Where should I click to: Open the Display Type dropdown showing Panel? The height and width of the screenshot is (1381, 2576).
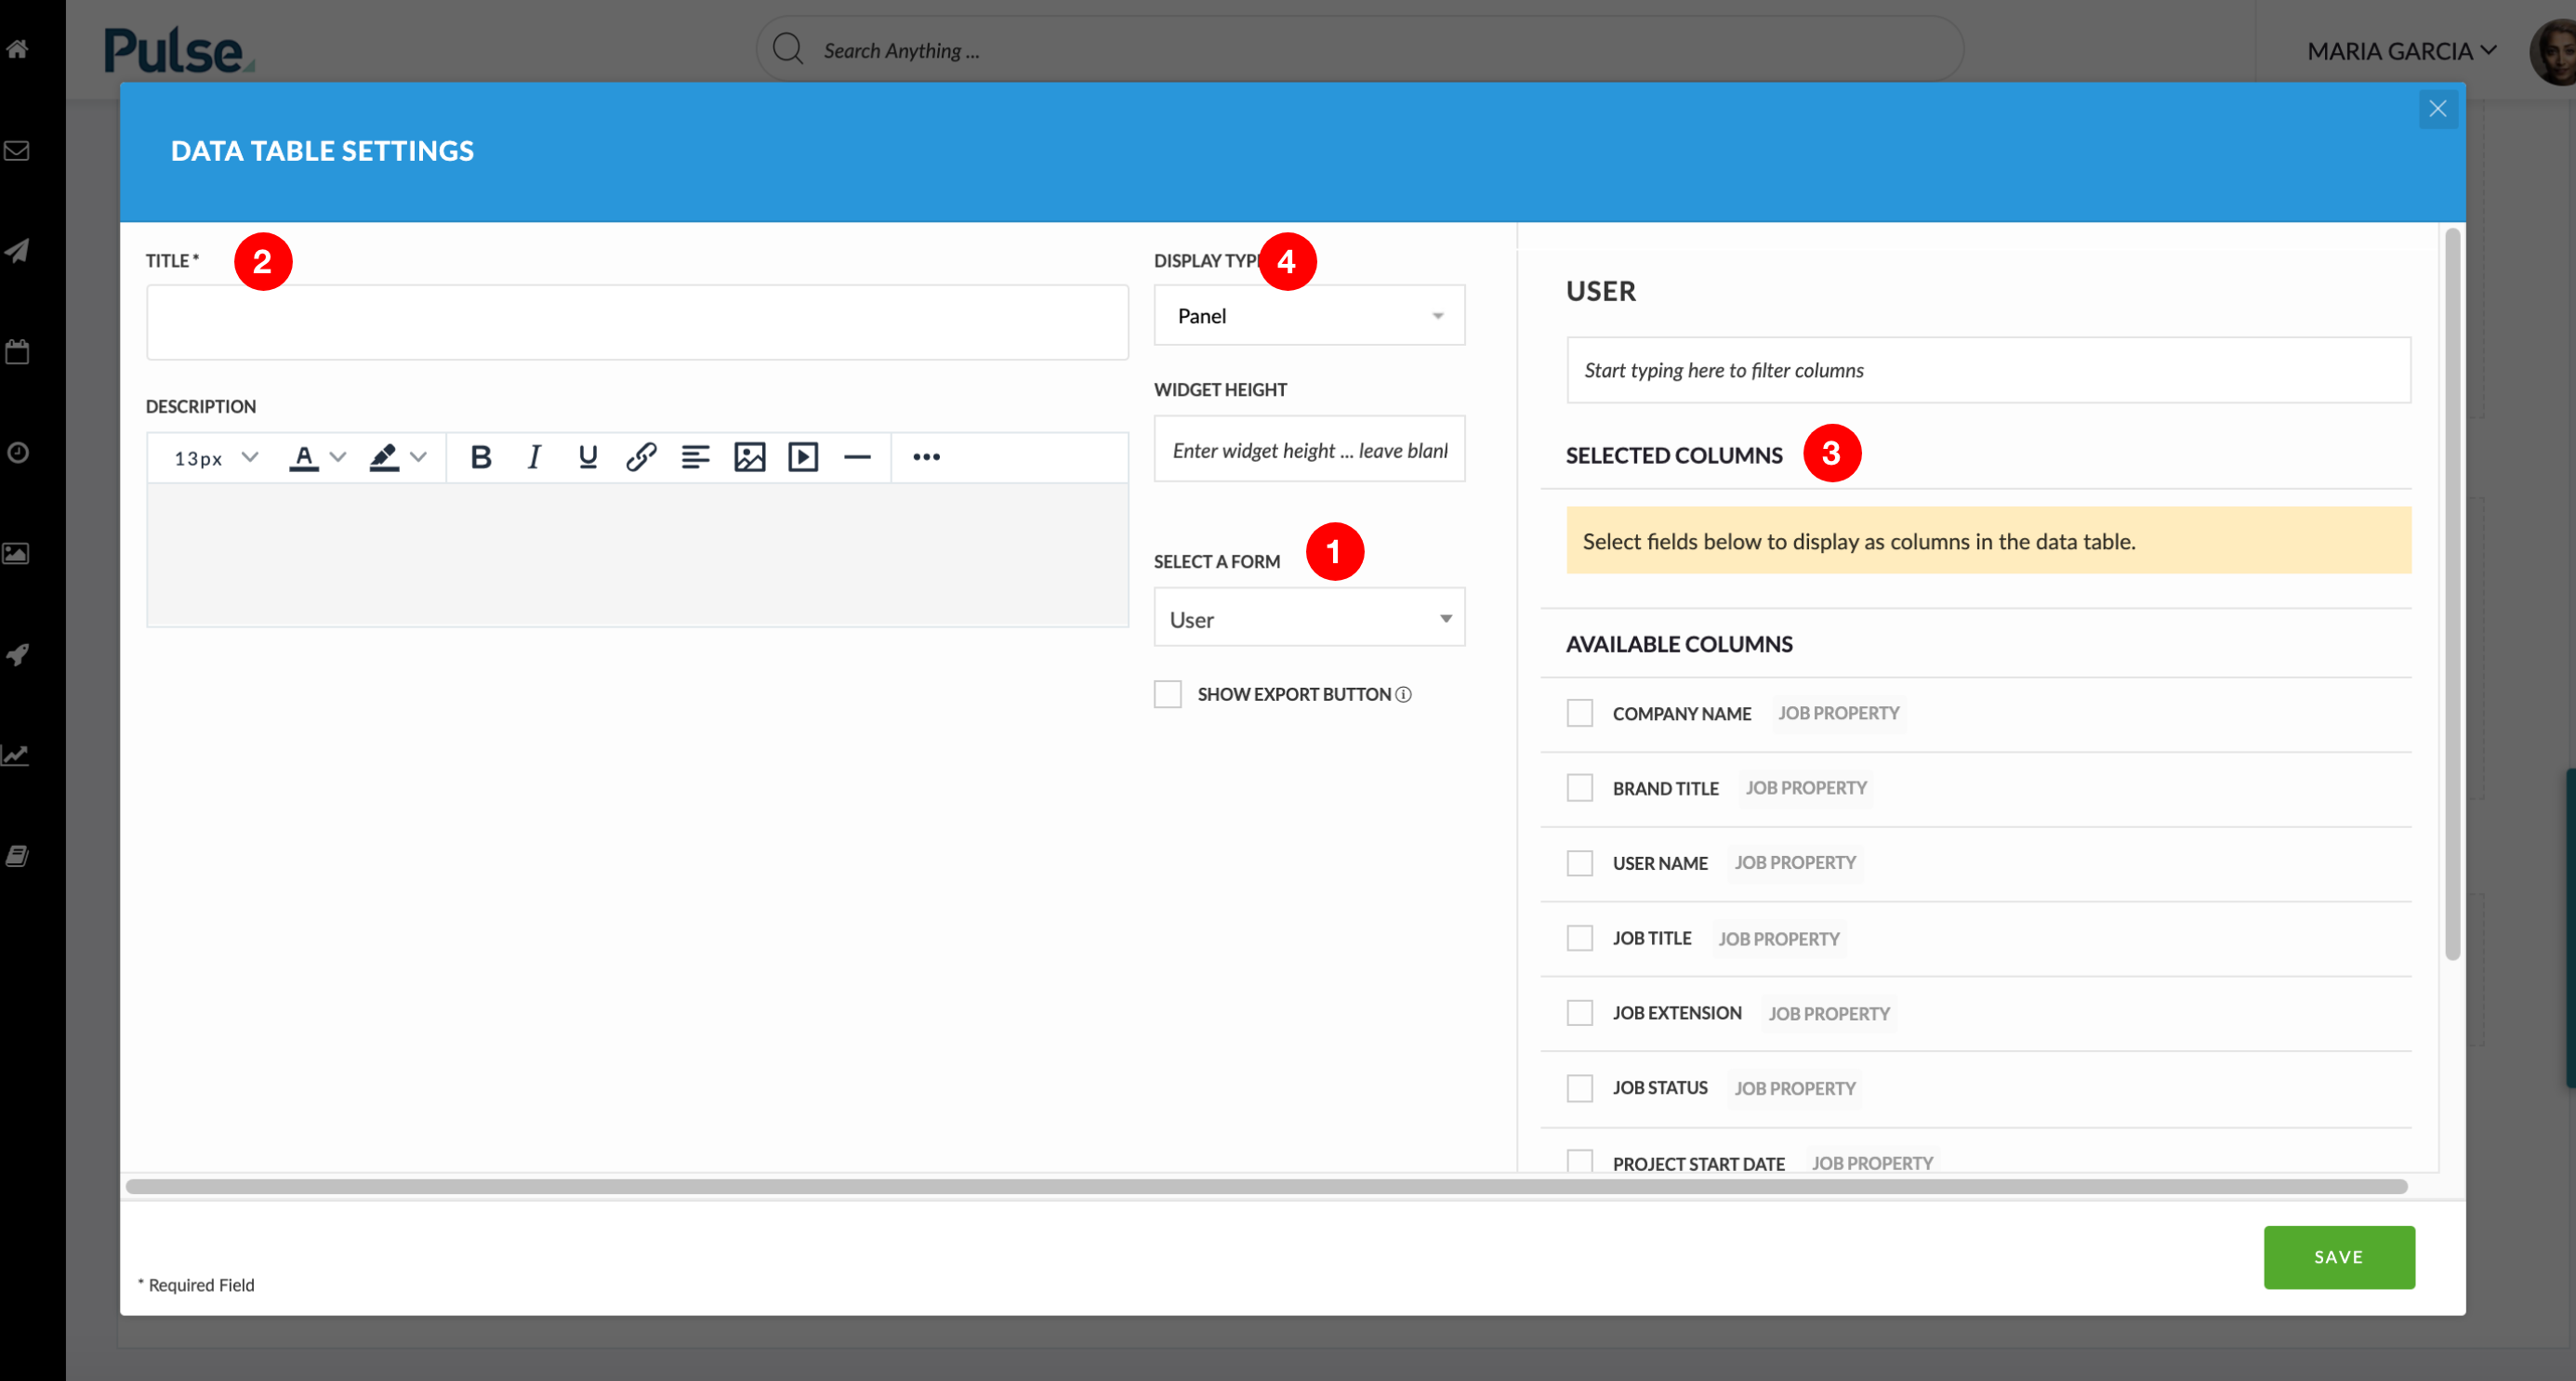[1308, 315]
